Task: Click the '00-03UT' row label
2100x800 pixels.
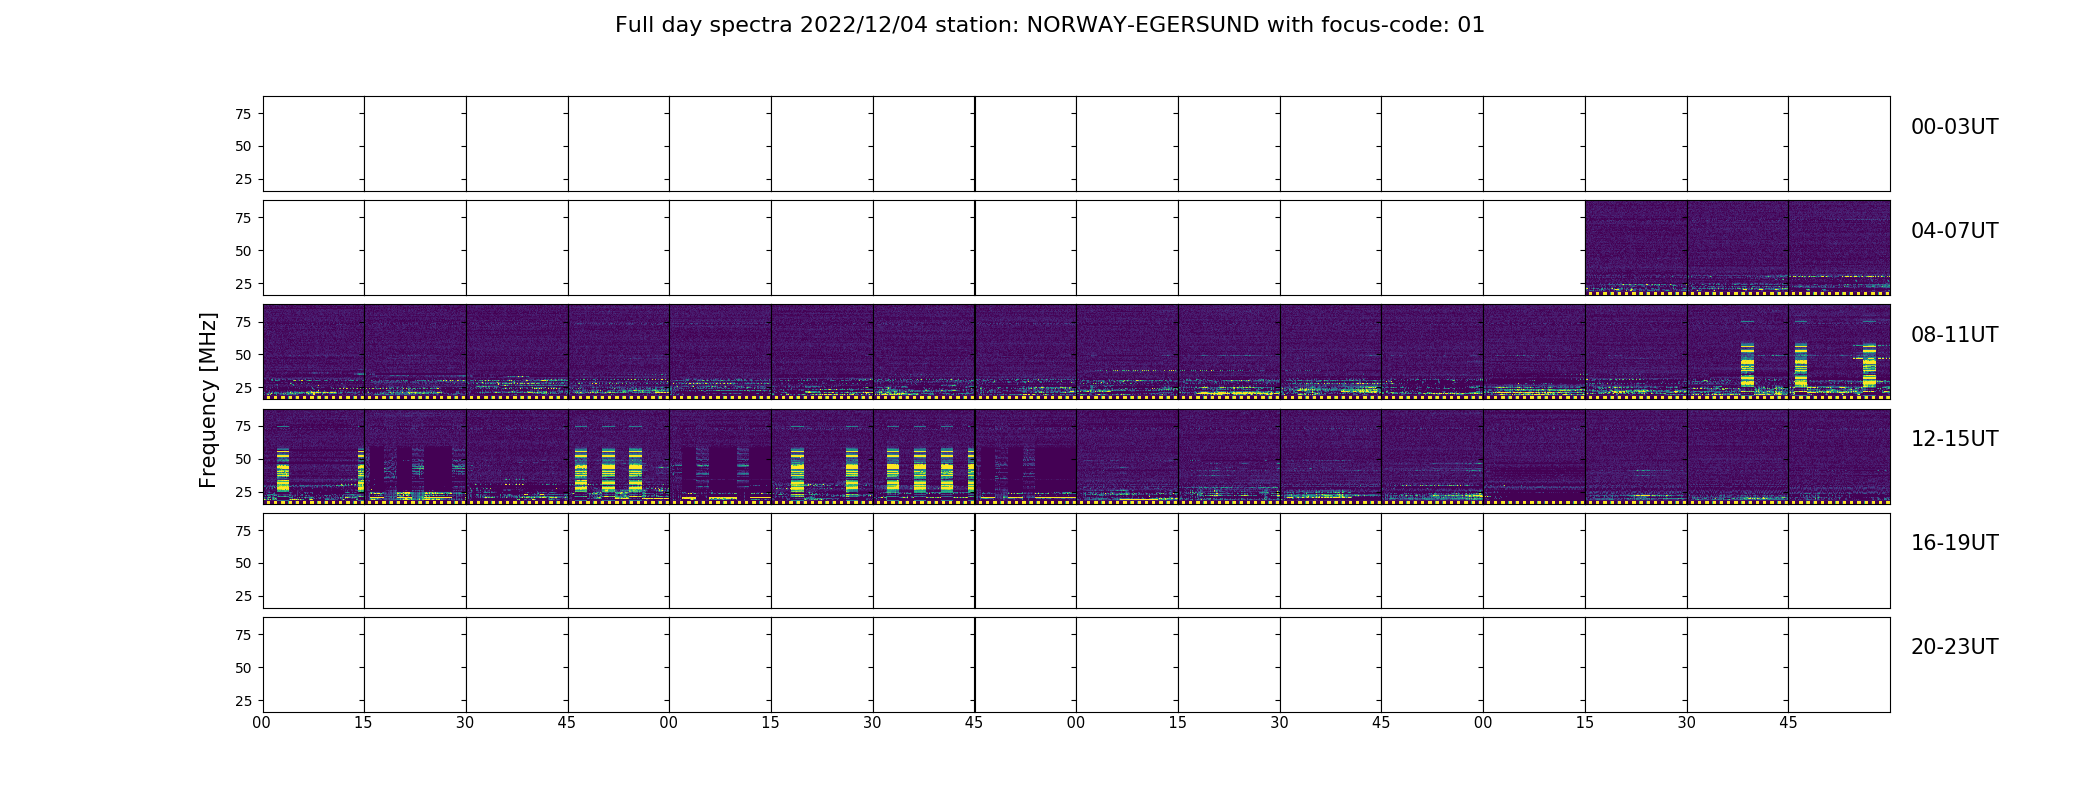Action: coord(1954,127)
